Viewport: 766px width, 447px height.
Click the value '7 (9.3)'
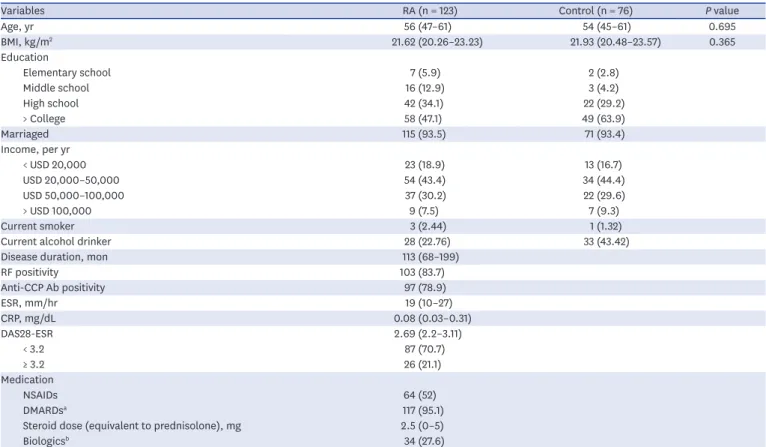(604, 211)
